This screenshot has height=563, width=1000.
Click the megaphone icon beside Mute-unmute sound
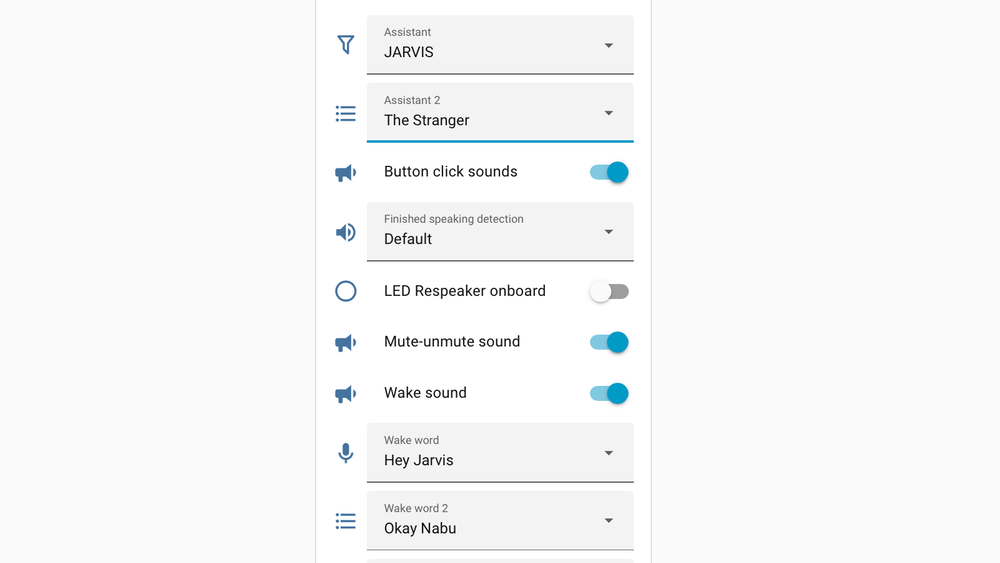[x=346, y=343]
